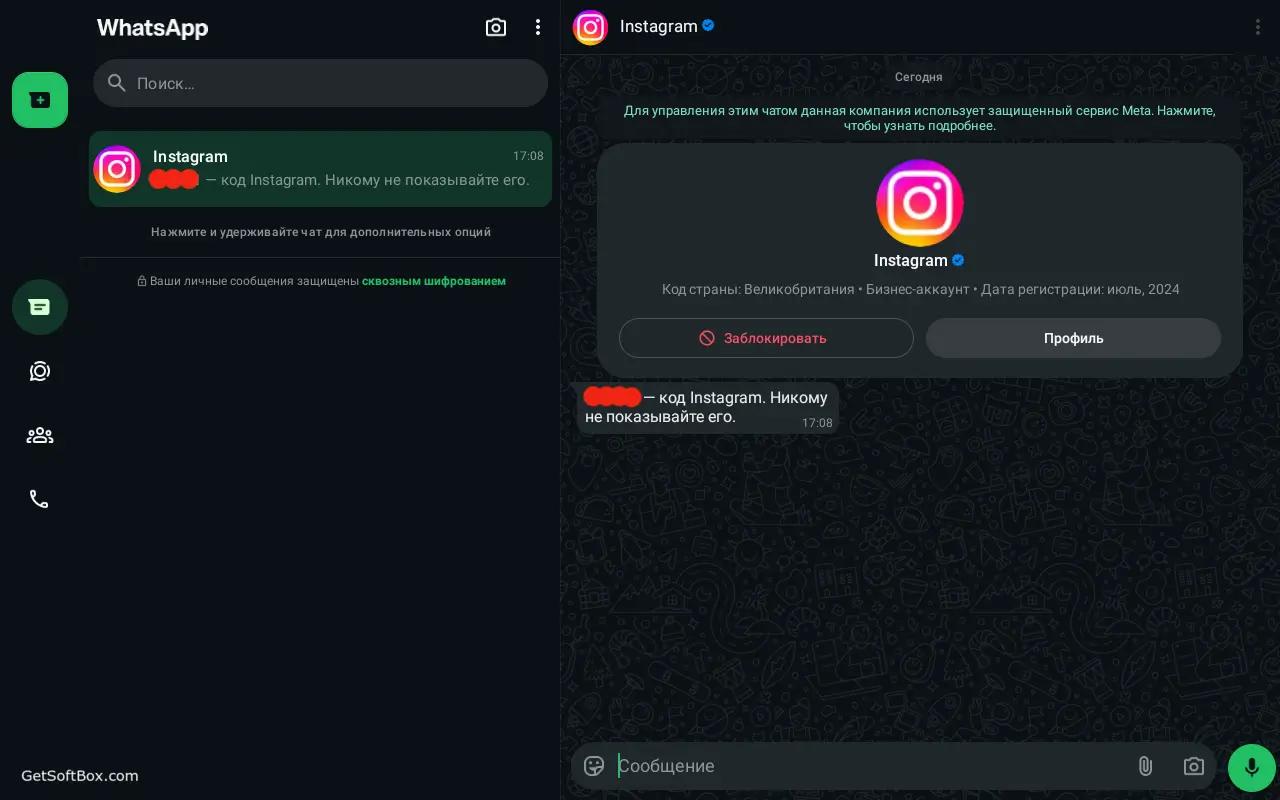Open the emoji sticker picker
The height and width of the screenshot is (800, 1280).
point(594,766)
